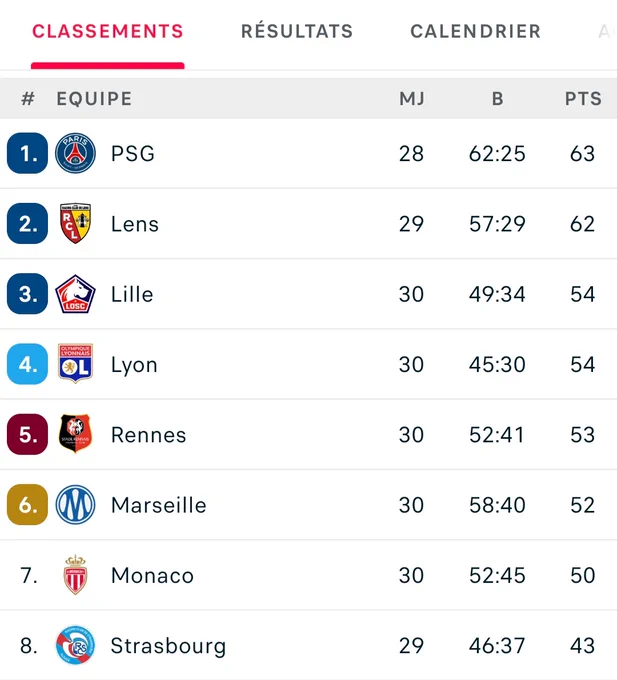
Task: Click the MJ column header
Action: pyautogui.click(x=412, y=99)
